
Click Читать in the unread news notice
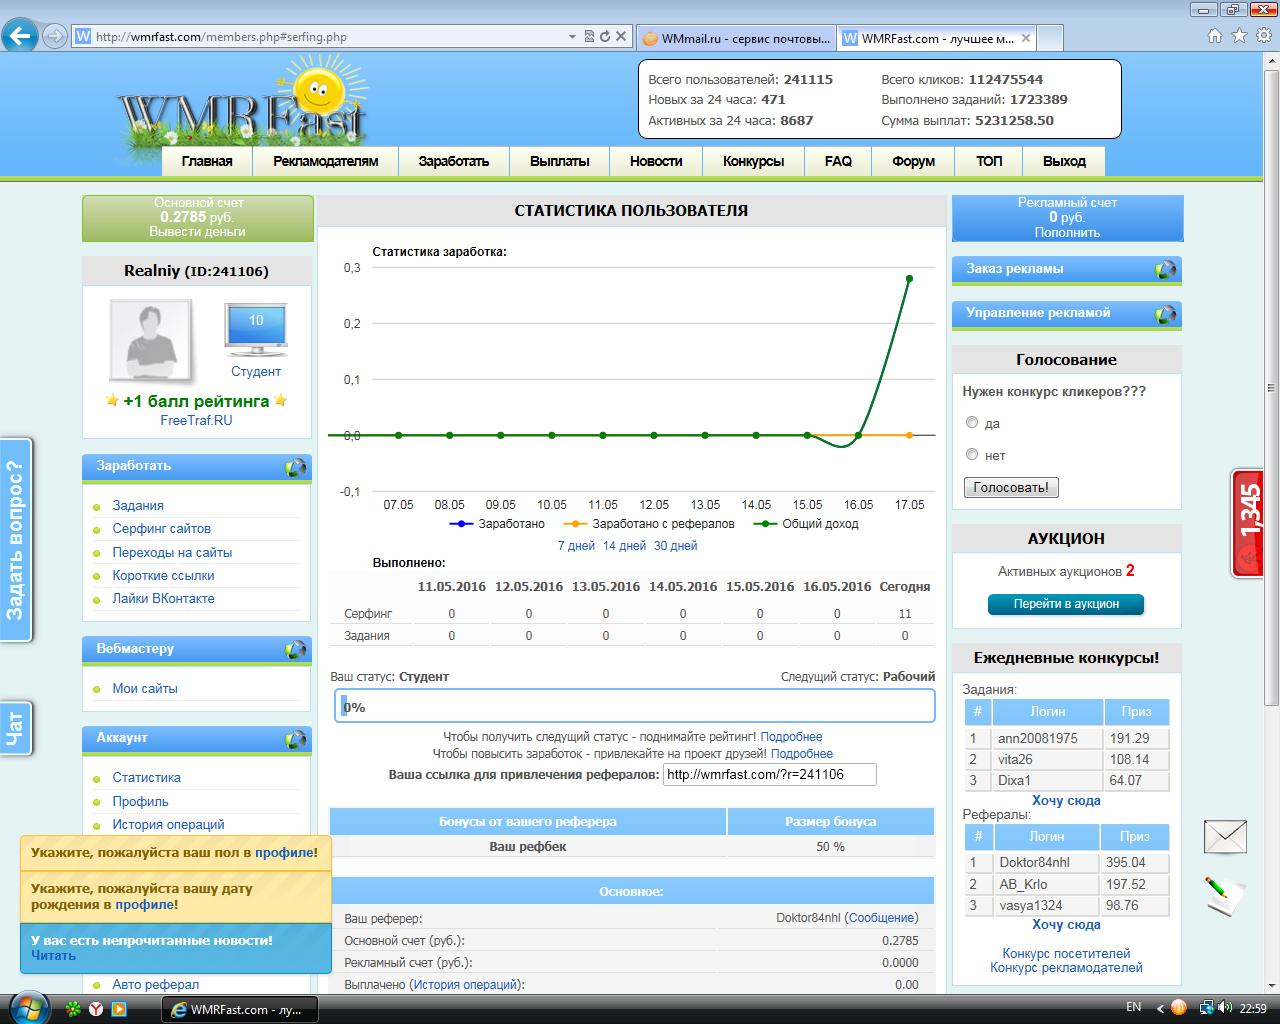click(53, 955)
